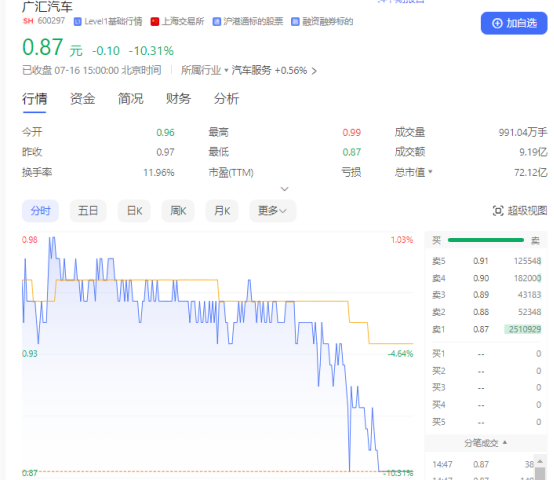This screenshot has width=554, height=480.
Task: Switch to the 简况 tab
Action: [130, 99]
